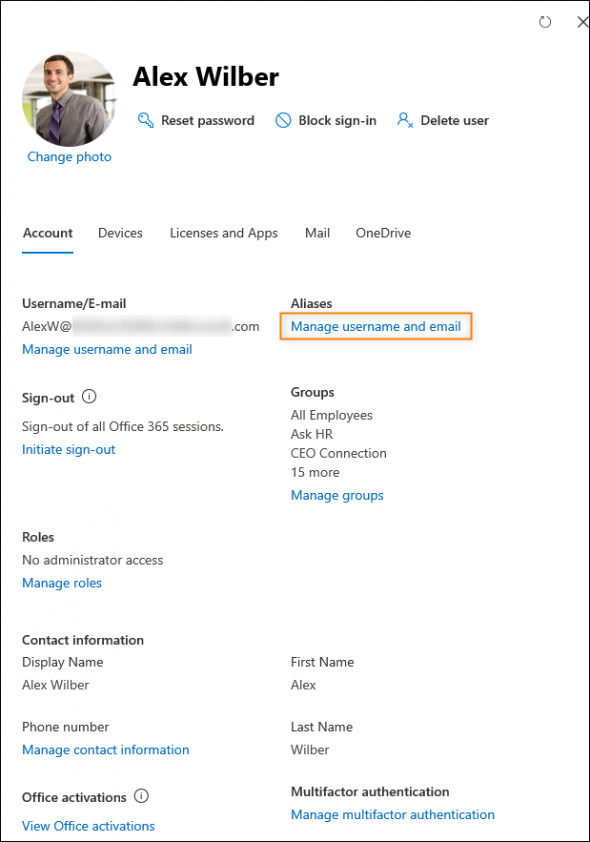Screen dimensions: 590x842
Task: Click Alex Wilber's profile photo
Action: coord(68,97)
